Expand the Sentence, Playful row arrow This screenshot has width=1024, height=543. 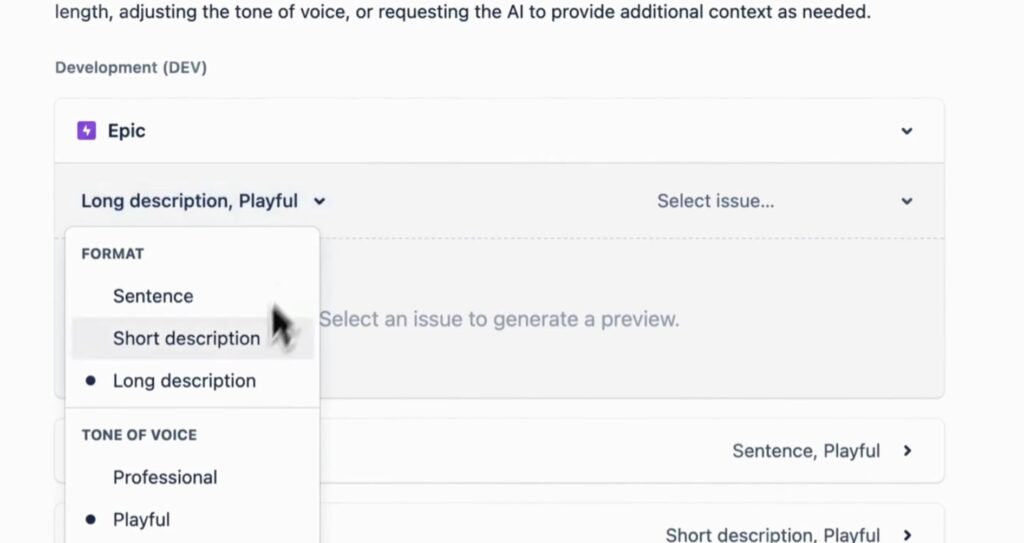[x=907, y=451]
